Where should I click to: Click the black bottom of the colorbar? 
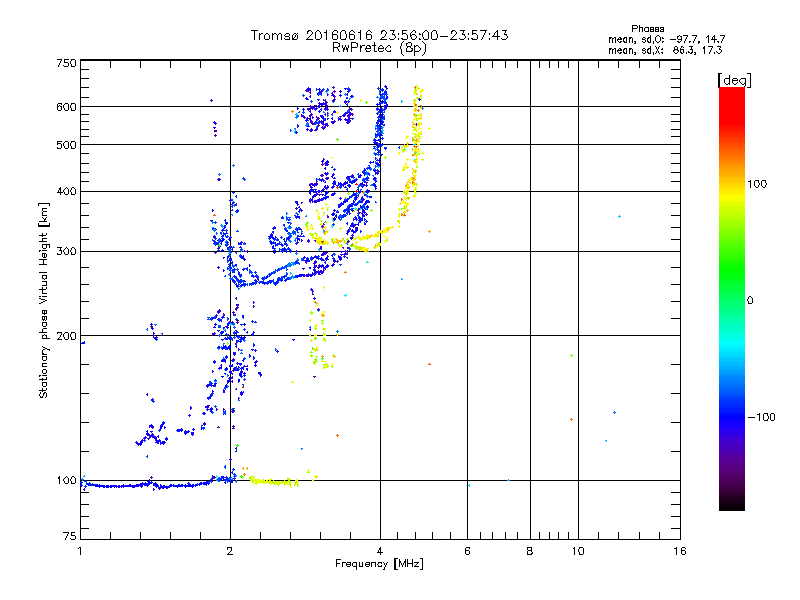pos(732,504)
